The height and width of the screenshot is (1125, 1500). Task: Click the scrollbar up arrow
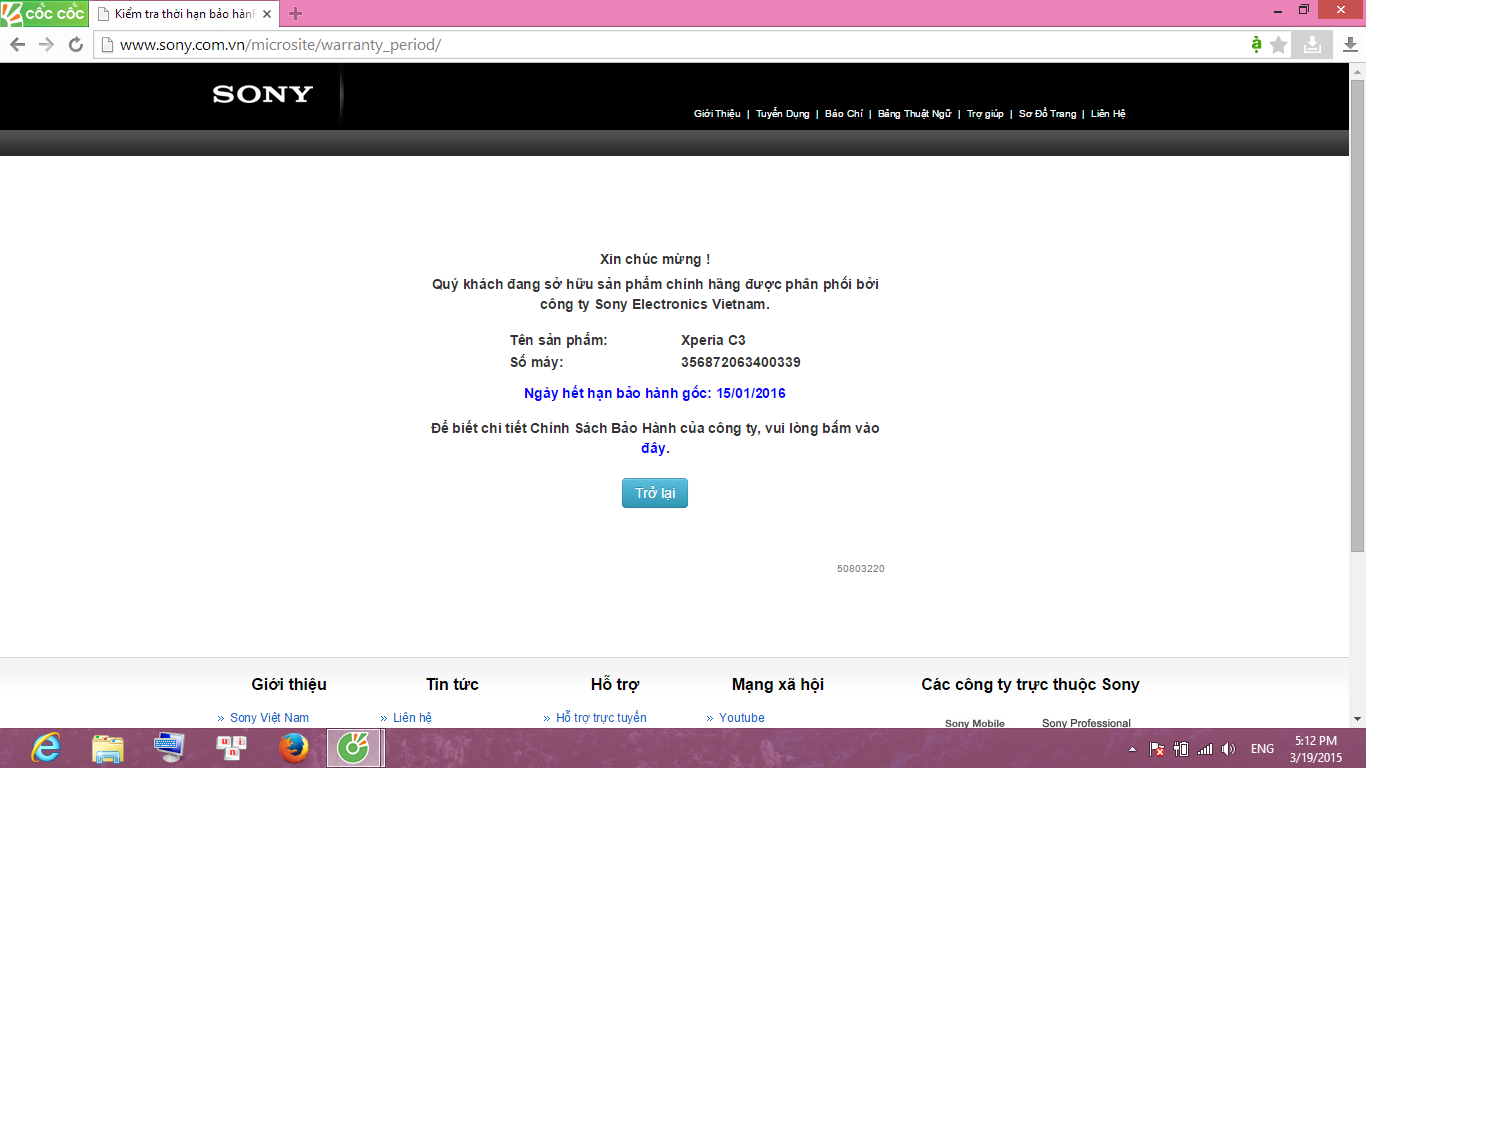point(1357,71)
